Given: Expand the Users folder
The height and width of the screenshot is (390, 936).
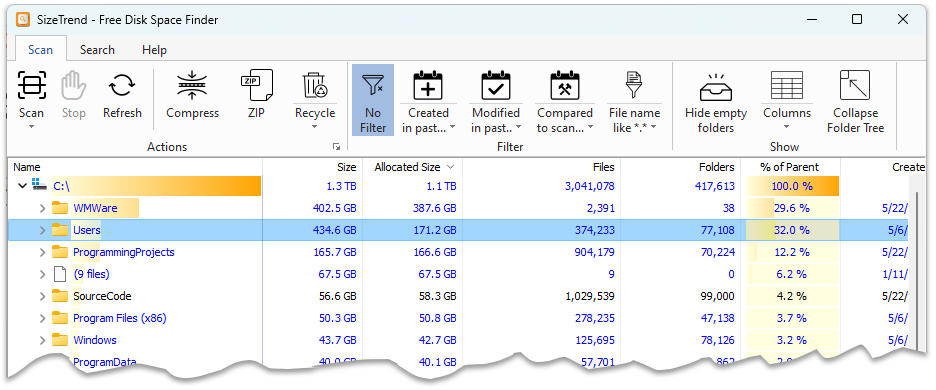Looking at the screenshot, I should (42, 230).
